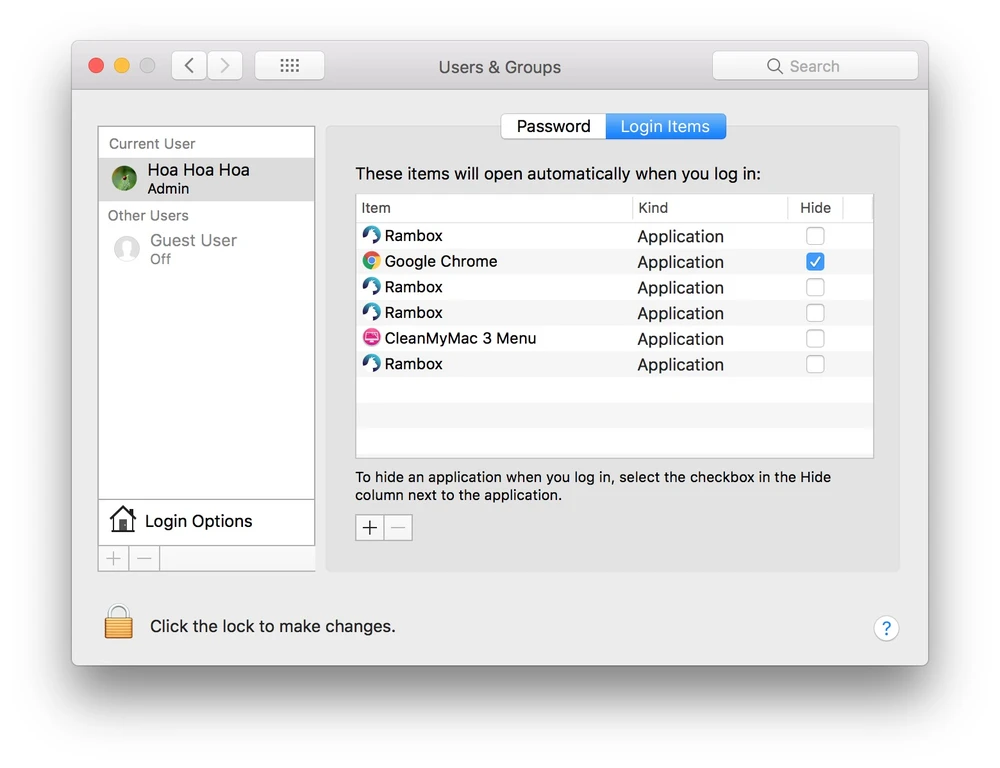The width and height of the screenshot is (1000, 768).
Task: Click the Google Chrome icon in list
Action: tap(371, 261)
